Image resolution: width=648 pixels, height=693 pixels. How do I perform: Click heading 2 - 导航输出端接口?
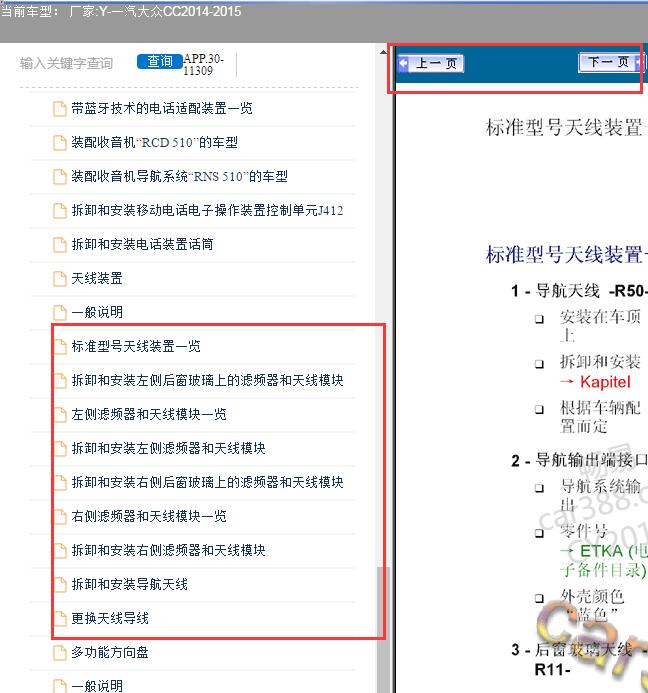coord(579,460)
